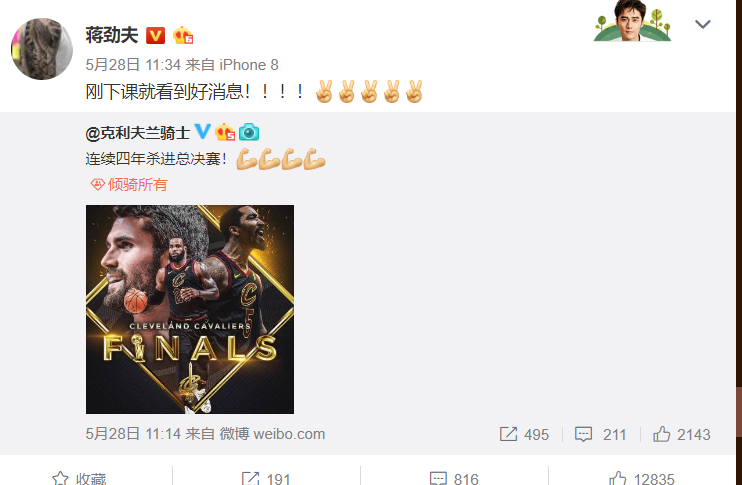Click the blue V badge beside 克利夫兰骑士

pos(203,132)
